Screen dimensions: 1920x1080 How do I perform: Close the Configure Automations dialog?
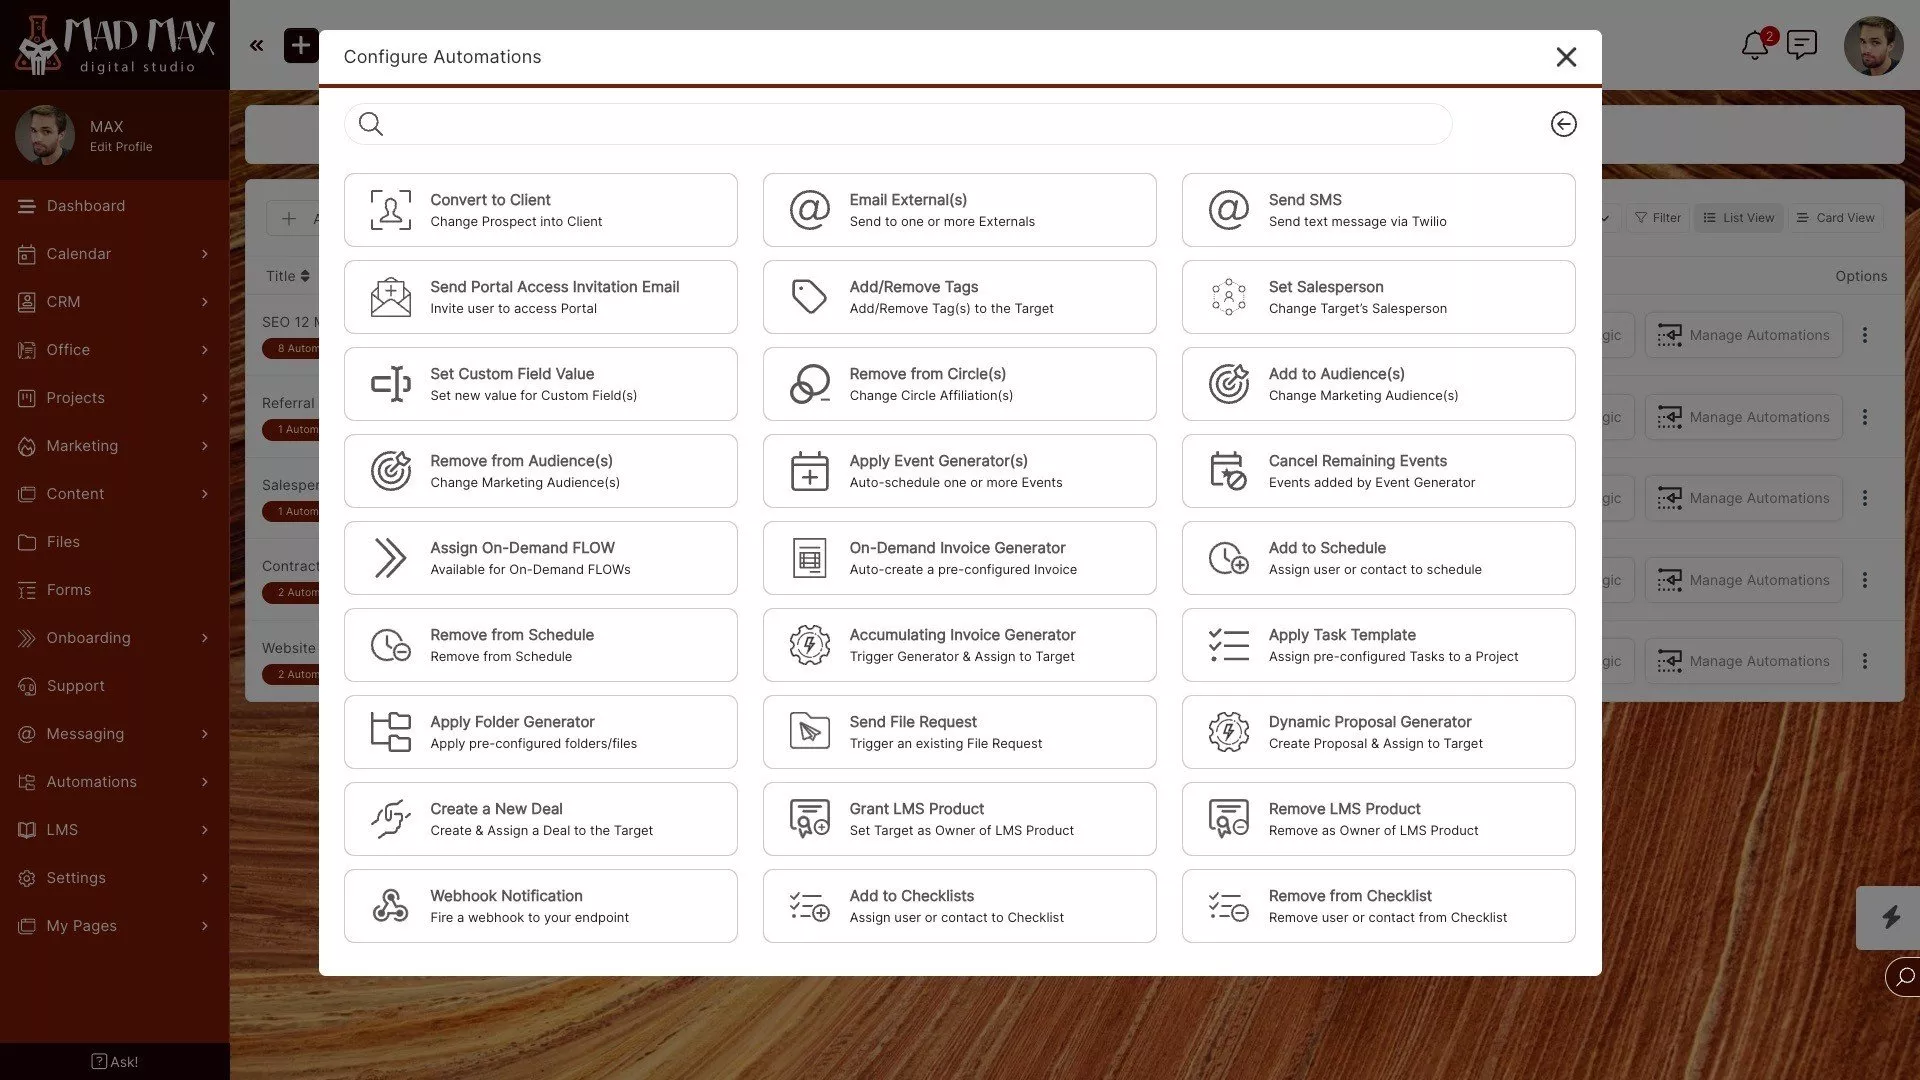[x=1566, y=57]
